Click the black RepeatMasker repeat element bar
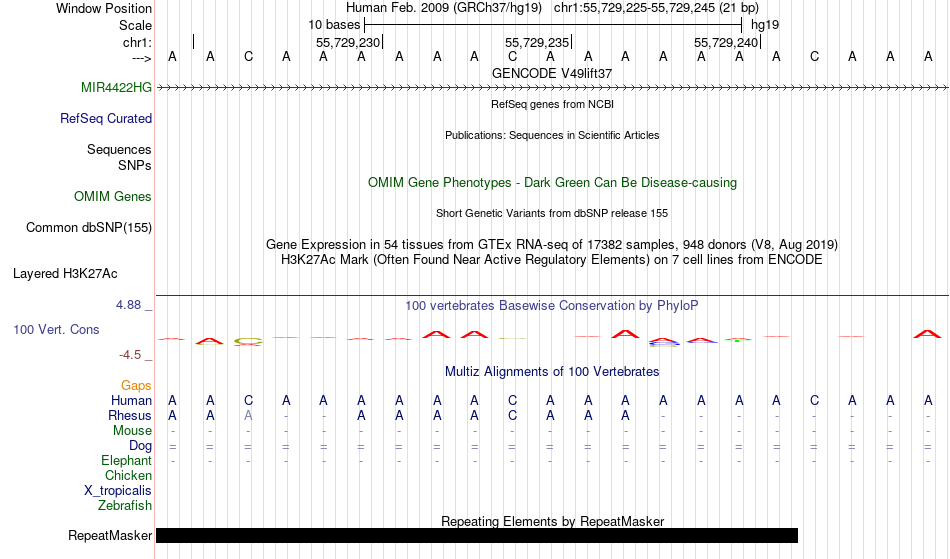The image size is (950, 559). click(477, 535)
